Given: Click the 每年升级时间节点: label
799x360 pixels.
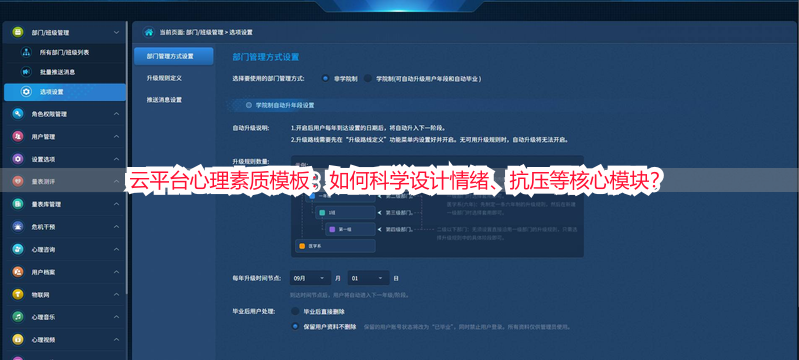Looking at the screenshot, I should (256, 278).
